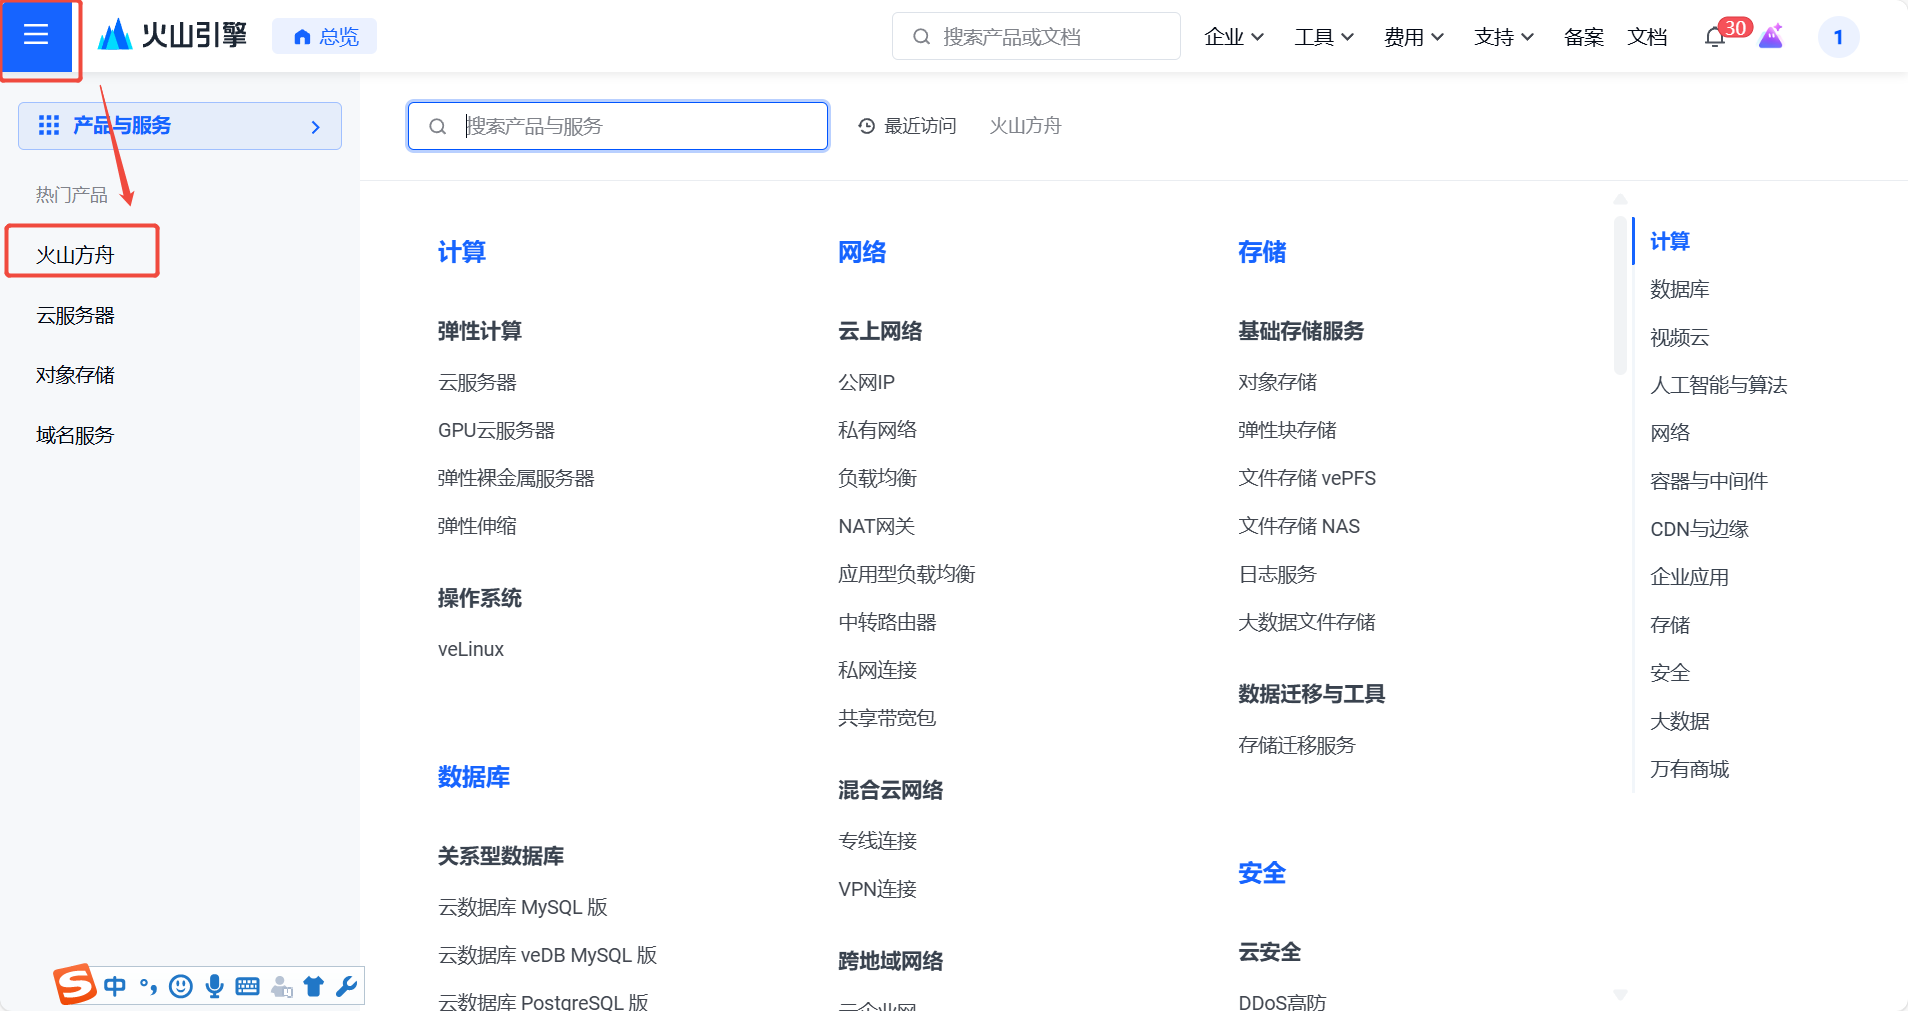Screen dimensions: 1908x1011
Task: Open 日志服务 product
Action: coord(1278,574)
